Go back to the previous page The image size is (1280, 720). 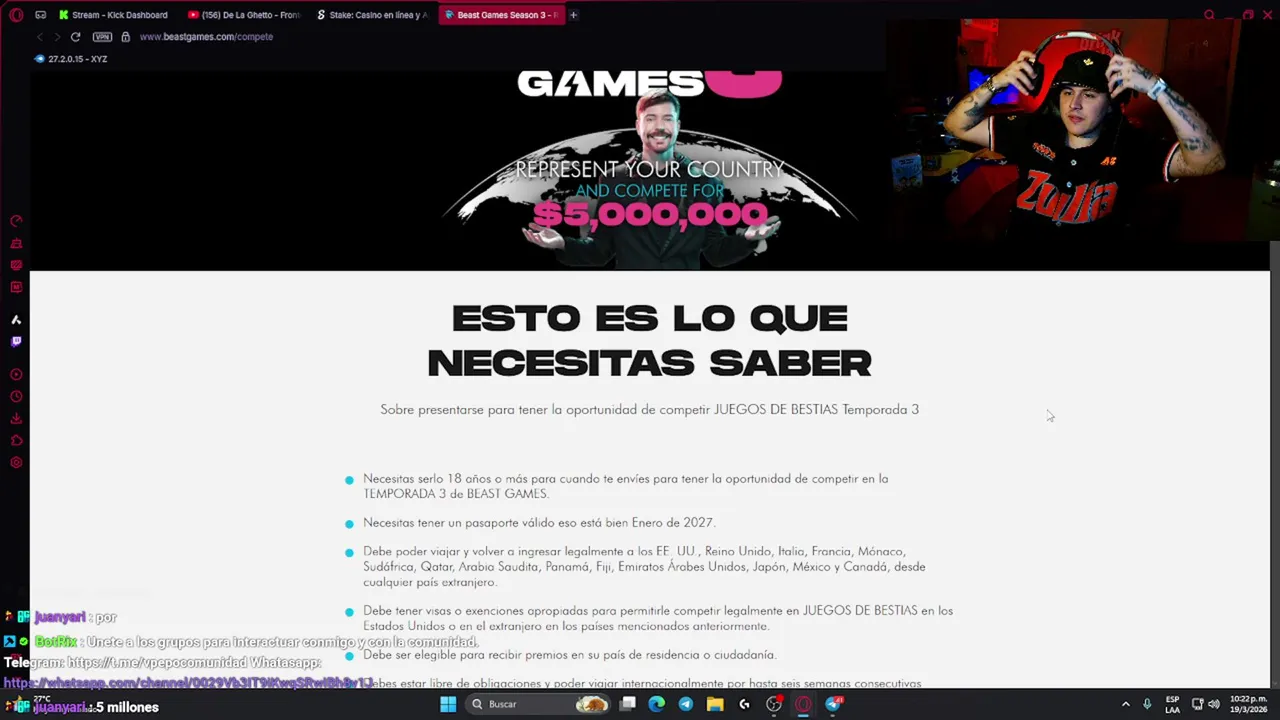pos(40,37)
